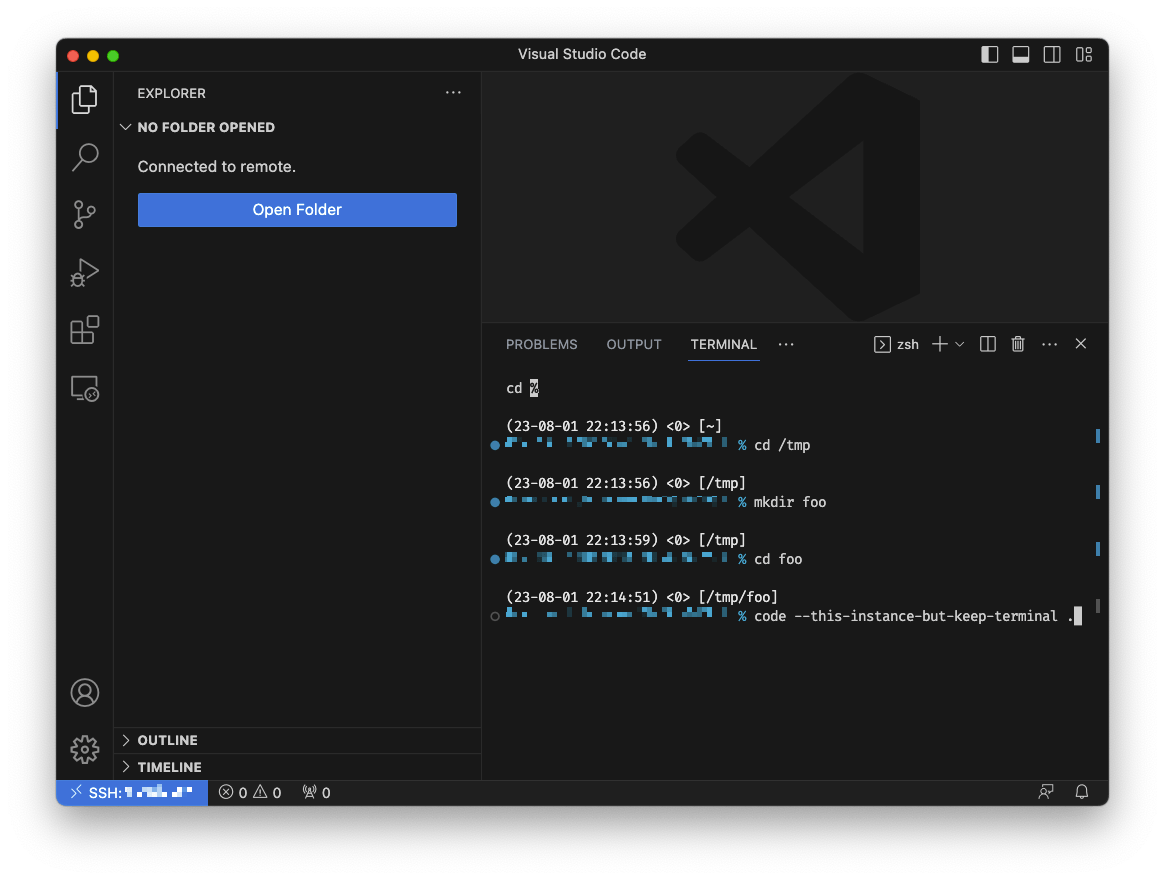Toggle secondary side bar visibility
1165x880 pixels.
click(1052, 54)
